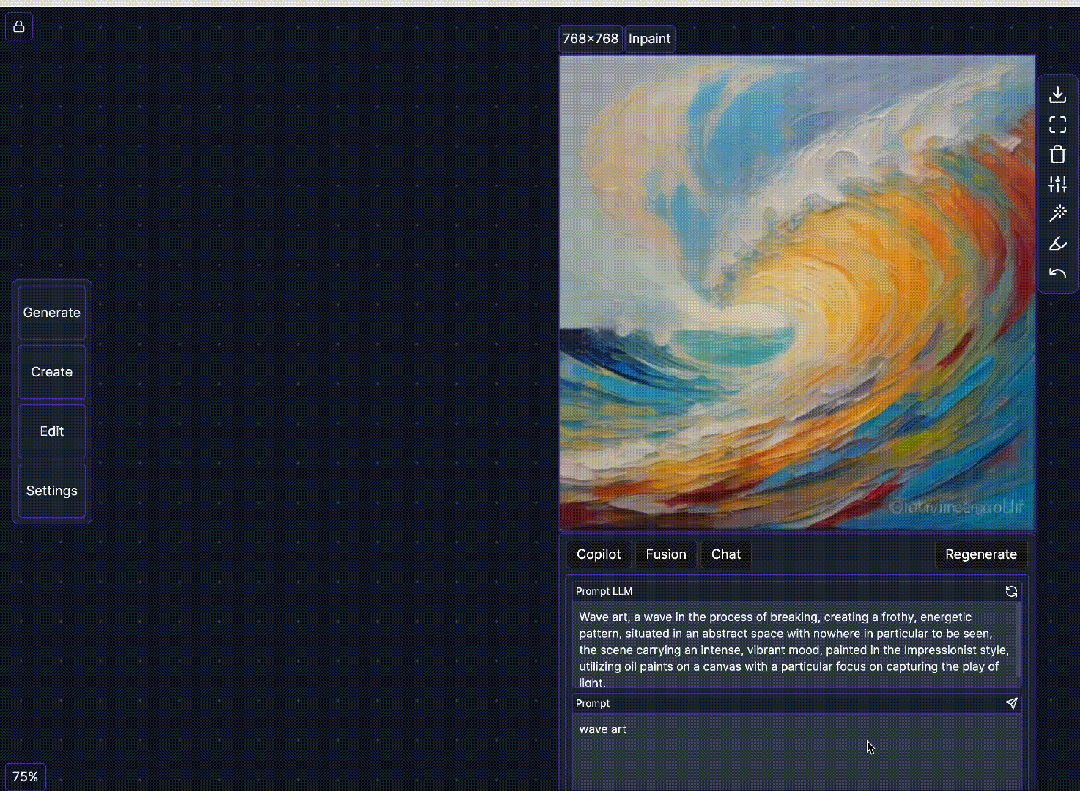The width and height of the screenshot is (1080, 791).
Task: Toggle the lock icon in the top corner
Action: click(19, 27)
